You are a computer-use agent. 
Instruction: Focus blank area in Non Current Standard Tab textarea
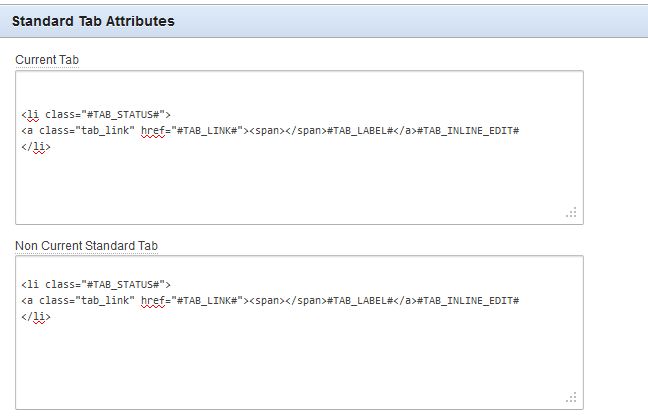pos(300,365)
